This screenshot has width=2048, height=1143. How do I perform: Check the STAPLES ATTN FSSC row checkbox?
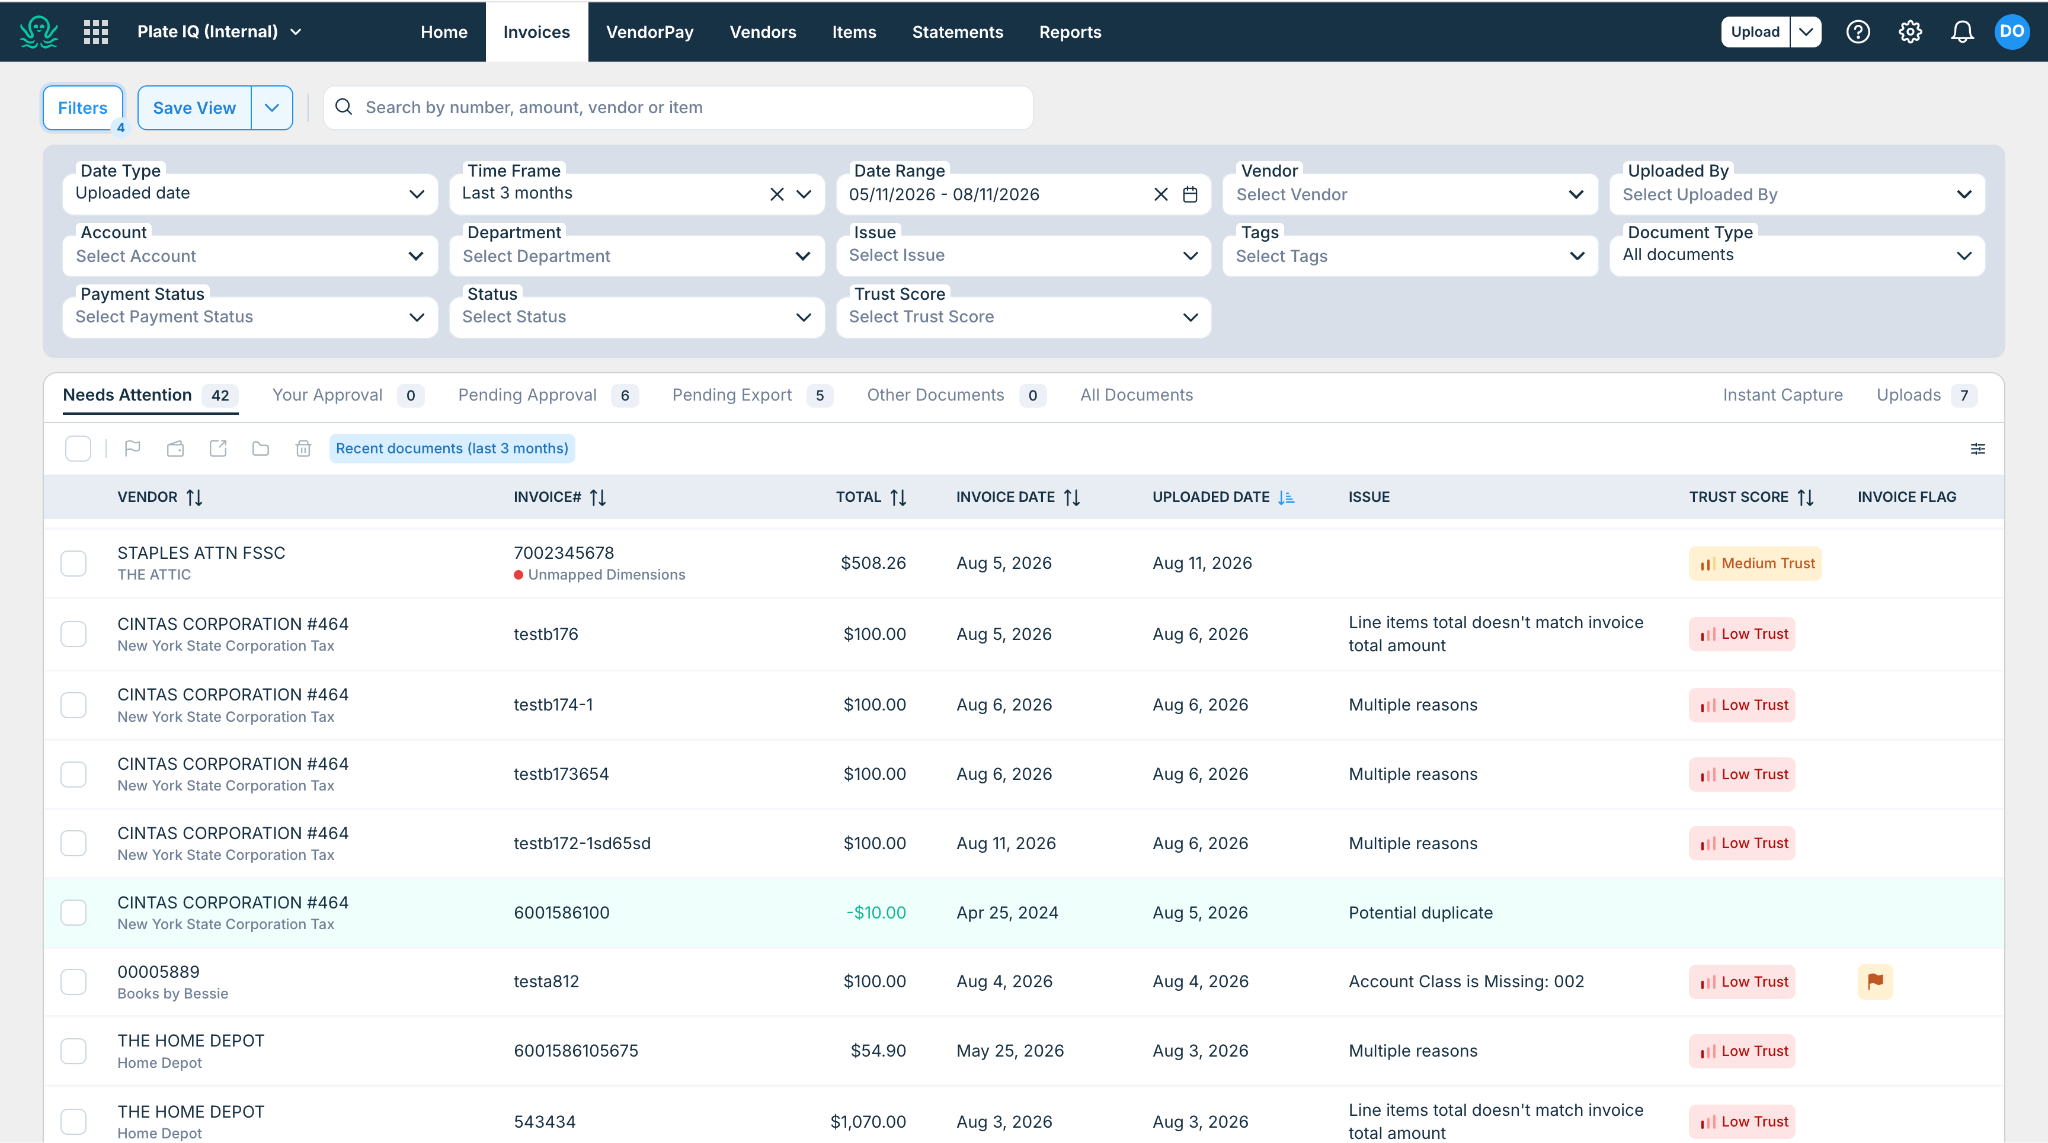coord(74,563)
